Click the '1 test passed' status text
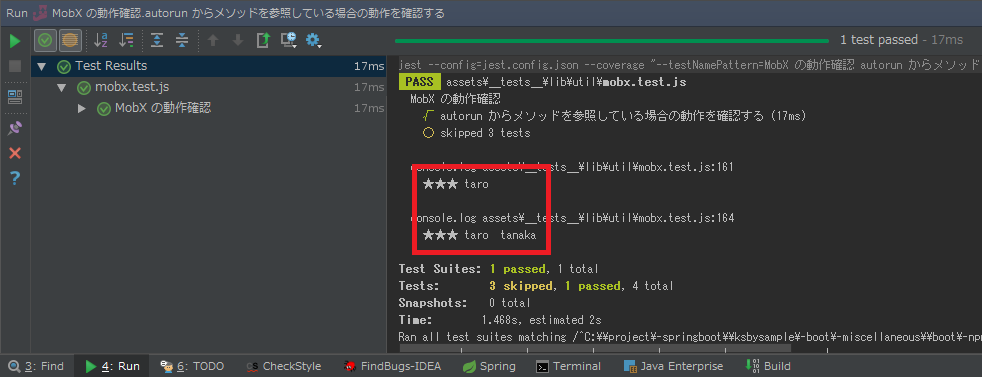 pos(879,40)
